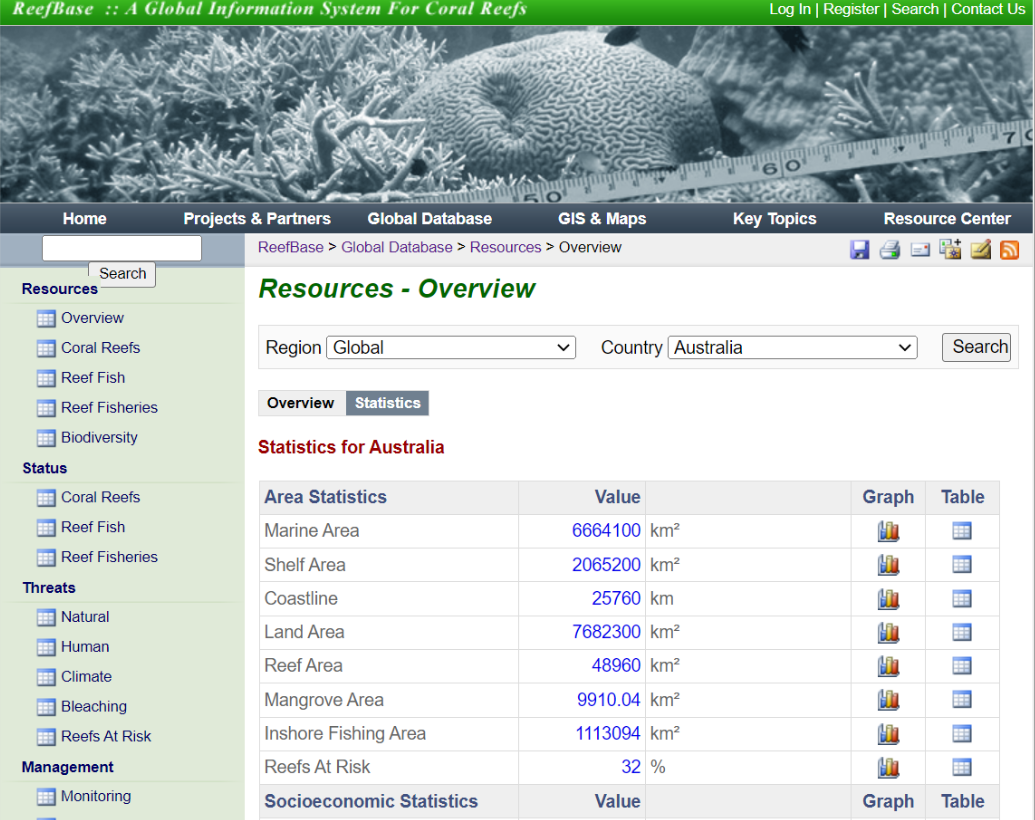Image resolution: width=1035 pixels, height=820 pixels.
Task: Click the orange RSS feed icon
Action: 1009,250
